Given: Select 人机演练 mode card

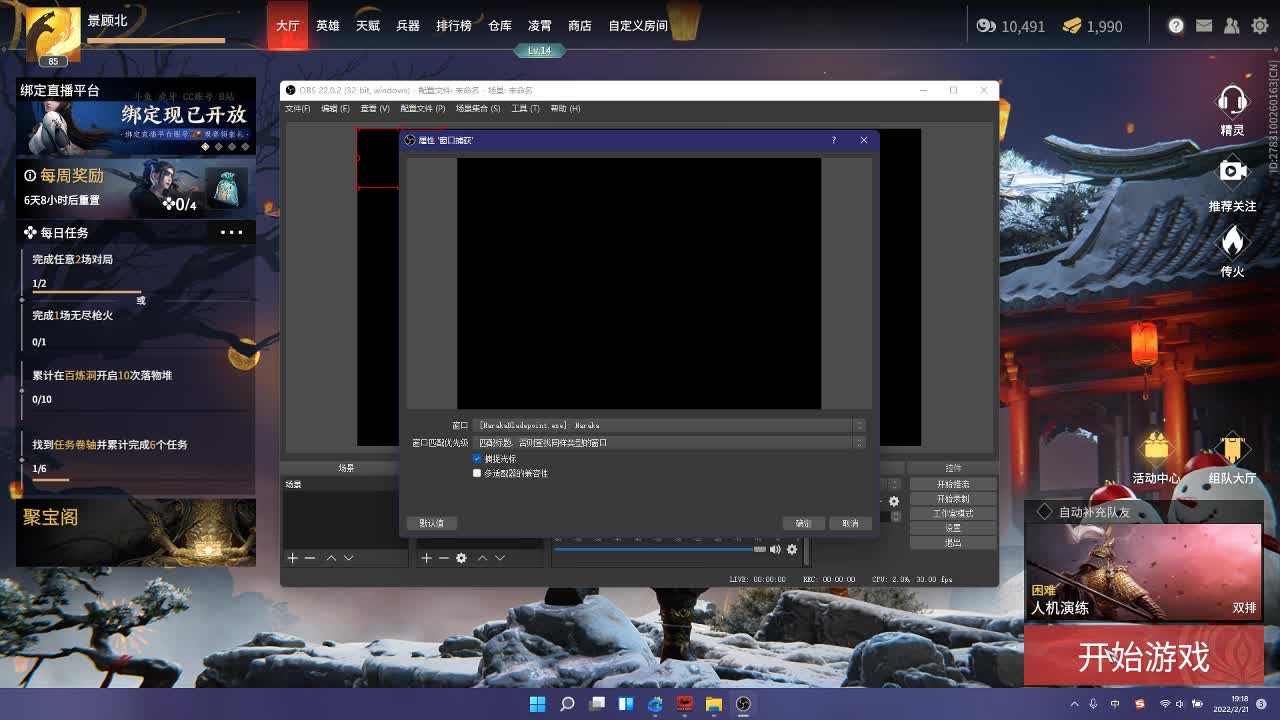Looking at the screenshot, I should 1143,572.
